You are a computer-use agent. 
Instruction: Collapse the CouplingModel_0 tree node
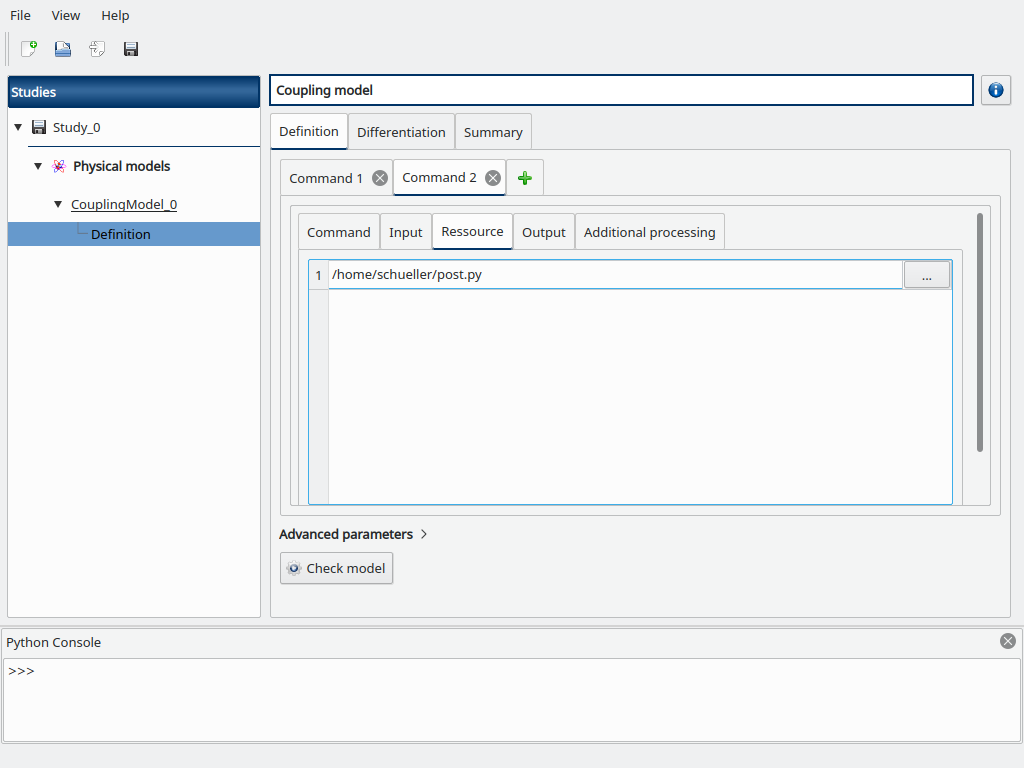(58, 204)
